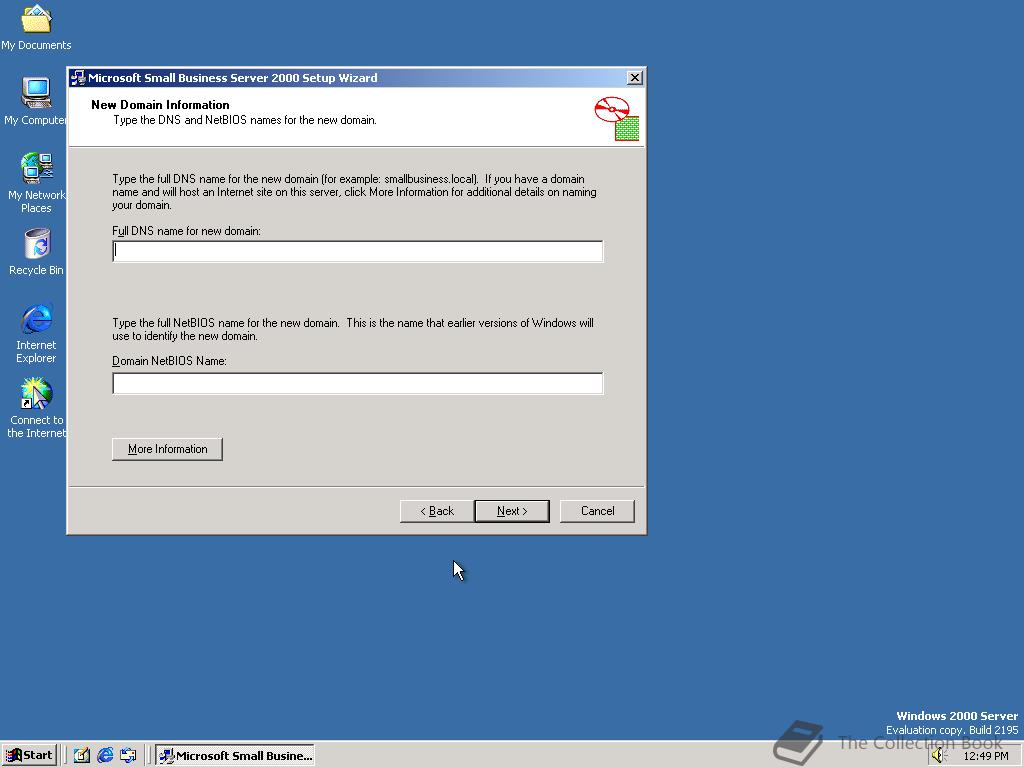Select the Recycle Bin icon

coord(37,251)
